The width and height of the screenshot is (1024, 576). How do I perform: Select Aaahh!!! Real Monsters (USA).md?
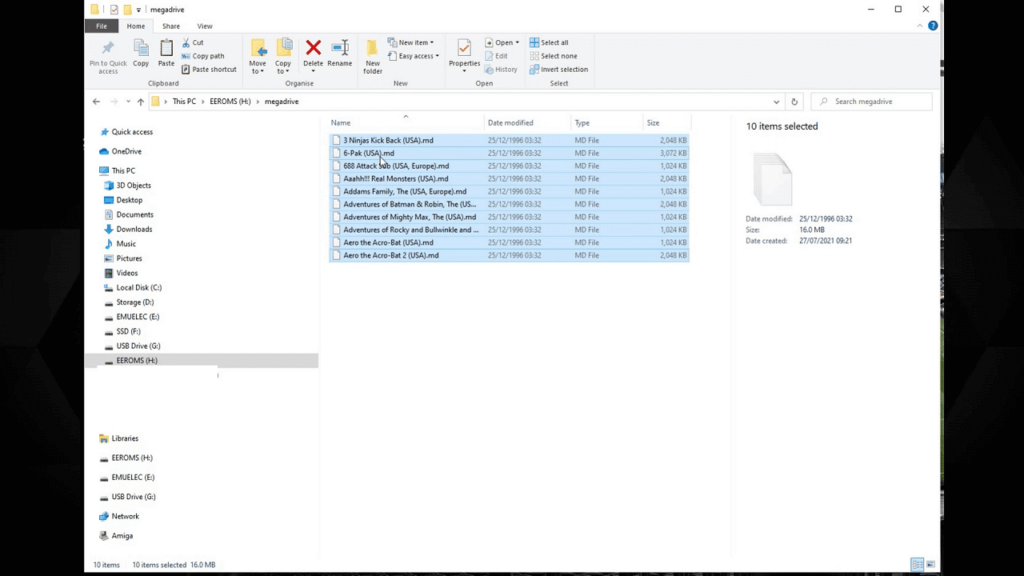click(x=509, y=179)
